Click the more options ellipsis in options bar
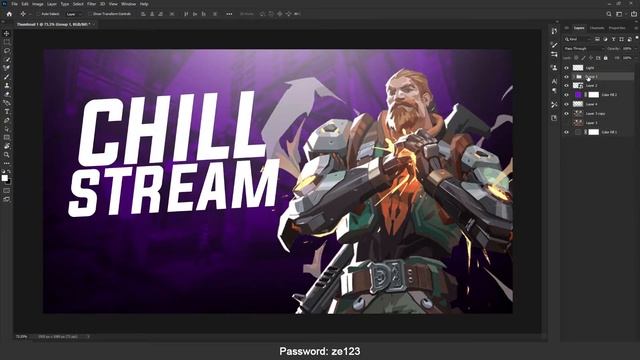Viewport: 640px width, 360px height. tap(229, 14)
